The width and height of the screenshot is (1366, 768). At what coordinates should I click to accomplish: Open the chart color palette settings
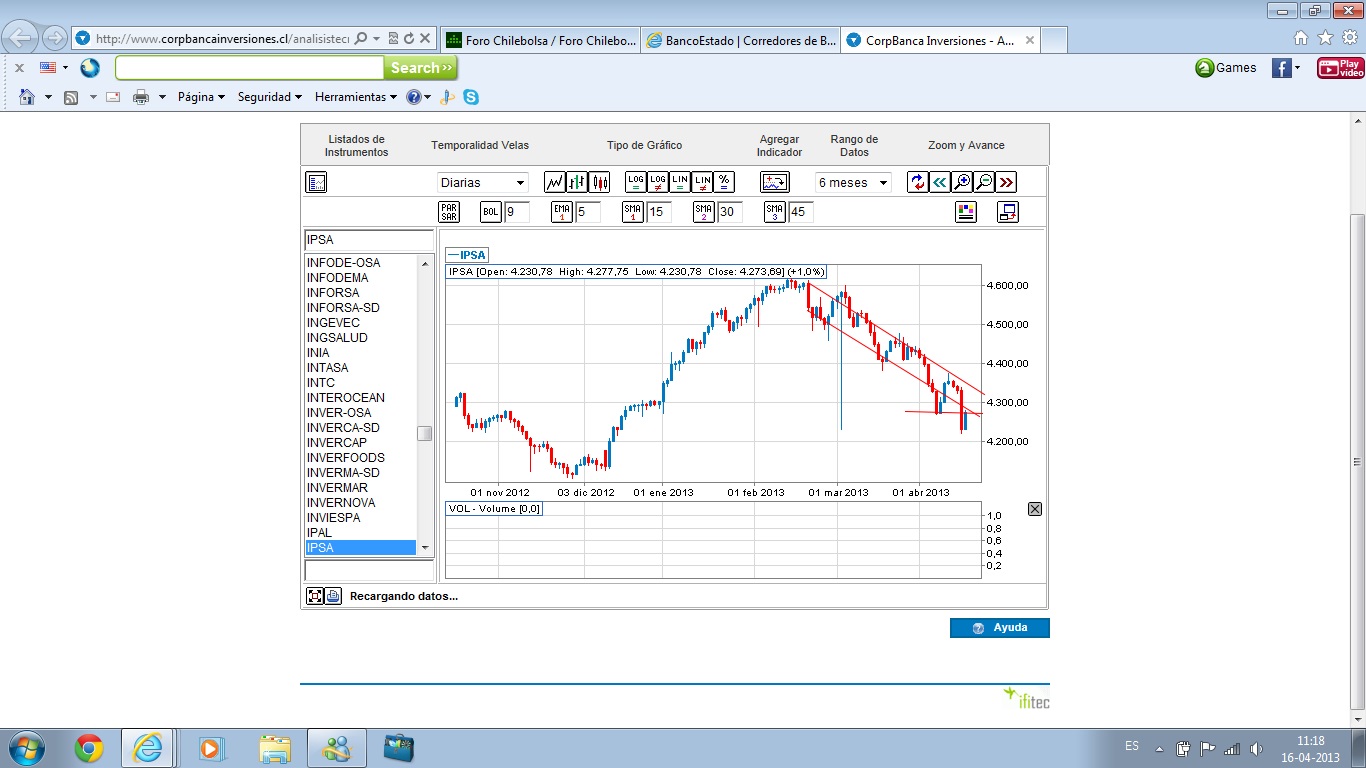(965, 212)
